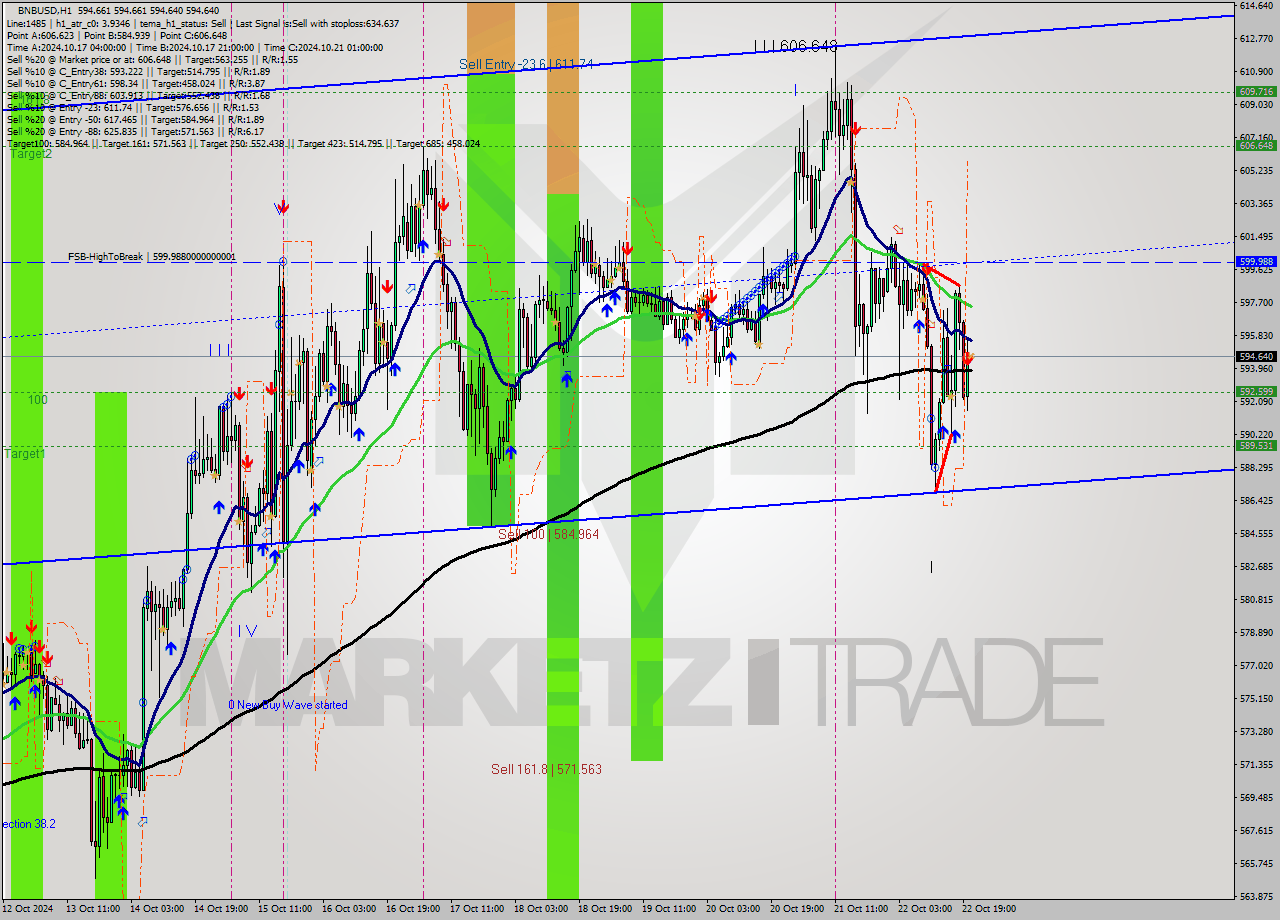Screen dimensions: 1280x920
Task: Click the 614.430 price scale label
Action: click(x=1256, y=6)
